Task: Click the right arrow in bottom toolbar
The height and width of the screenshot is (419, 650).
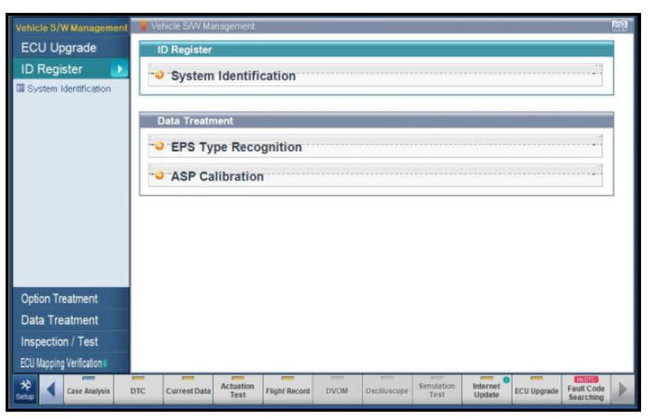Action: click(622, 390)
